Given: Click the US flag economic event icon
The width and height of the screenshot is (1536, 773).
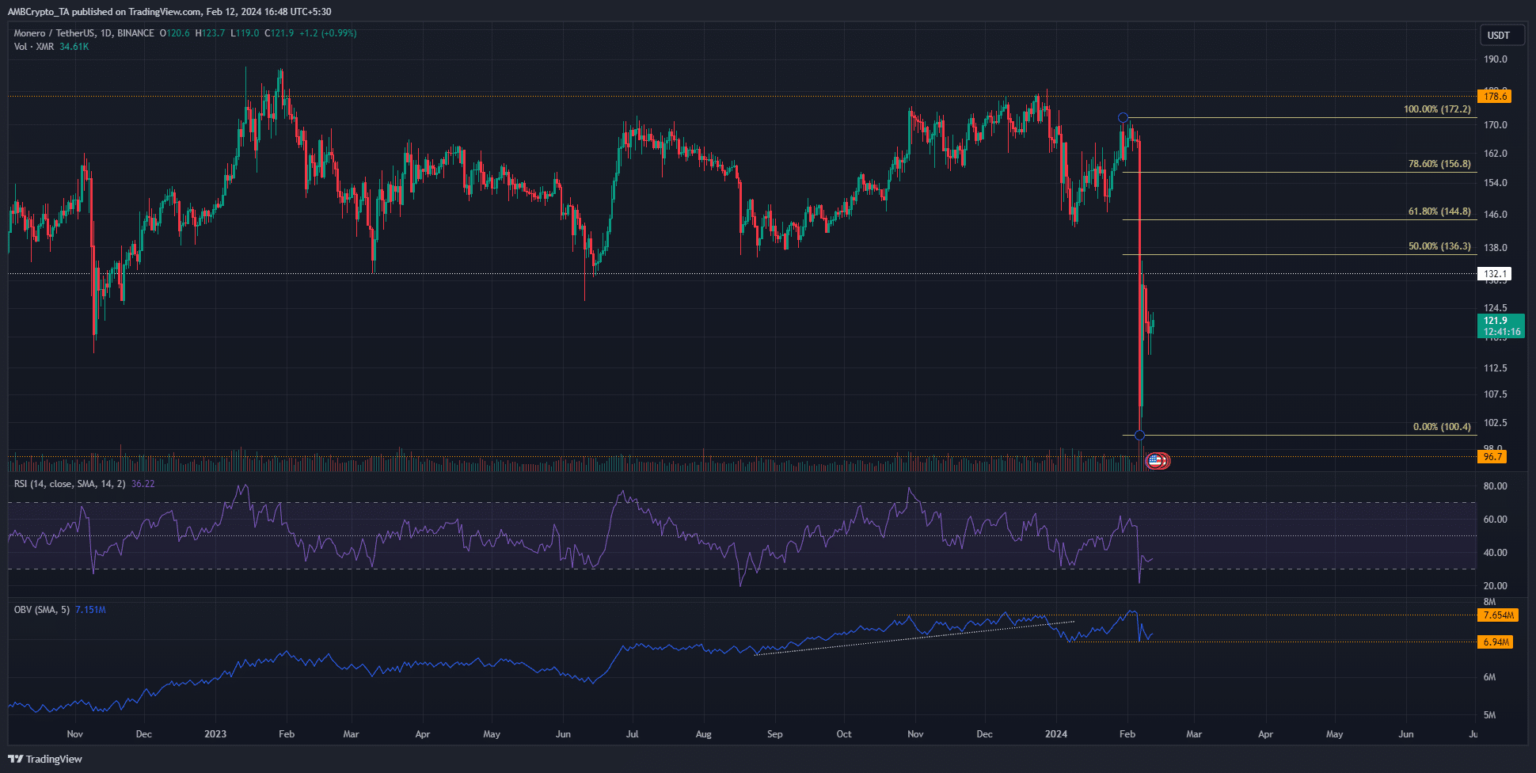Looking at the screenshot, I should point(1156,461).
